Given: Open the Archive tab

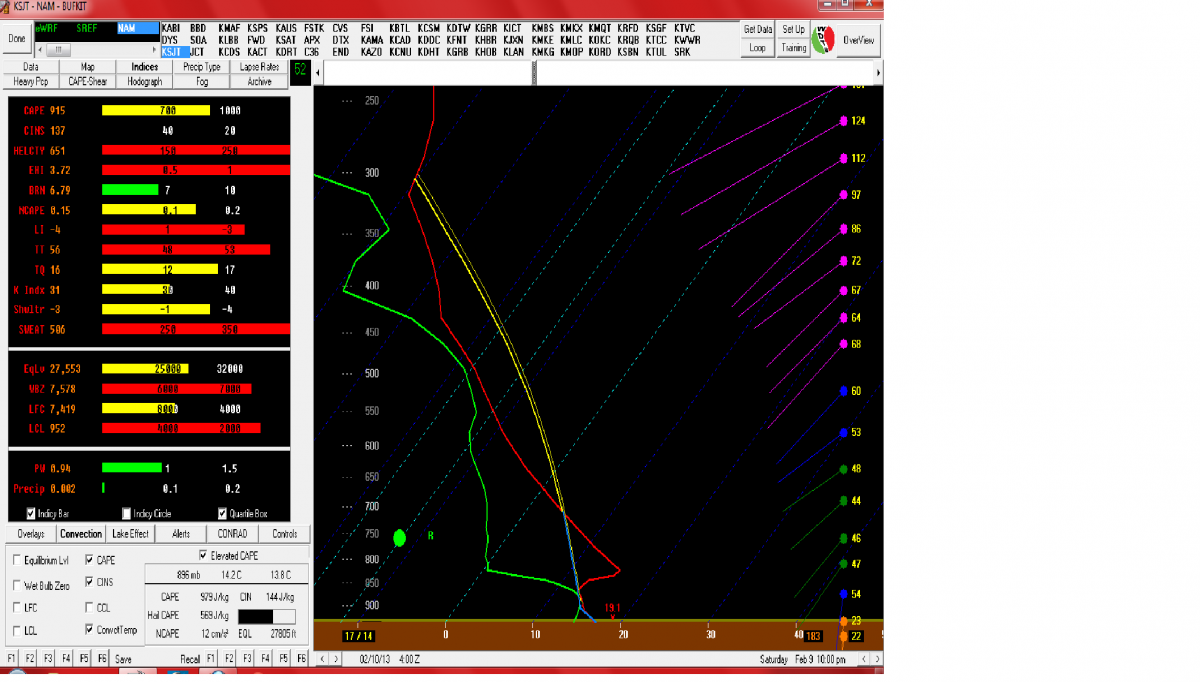Looking at the screenshot, I should pos(259,81).
